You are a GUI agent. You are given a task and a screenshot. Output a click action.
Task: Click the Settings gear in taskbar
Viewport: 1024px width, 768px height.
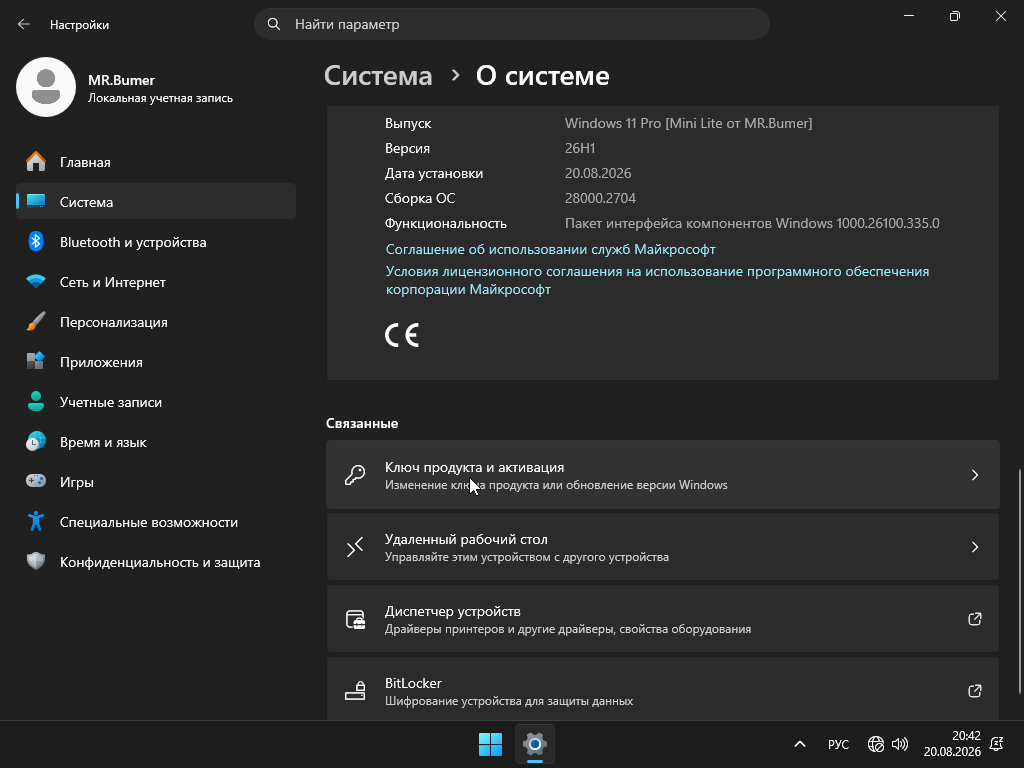535,744
